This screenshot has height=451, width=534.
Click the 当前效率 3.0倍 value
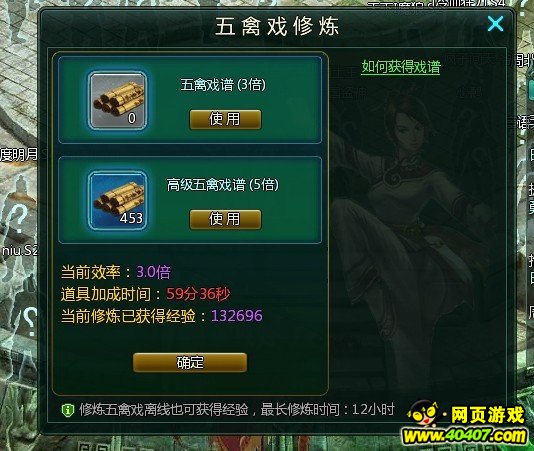tap(154, 272)
